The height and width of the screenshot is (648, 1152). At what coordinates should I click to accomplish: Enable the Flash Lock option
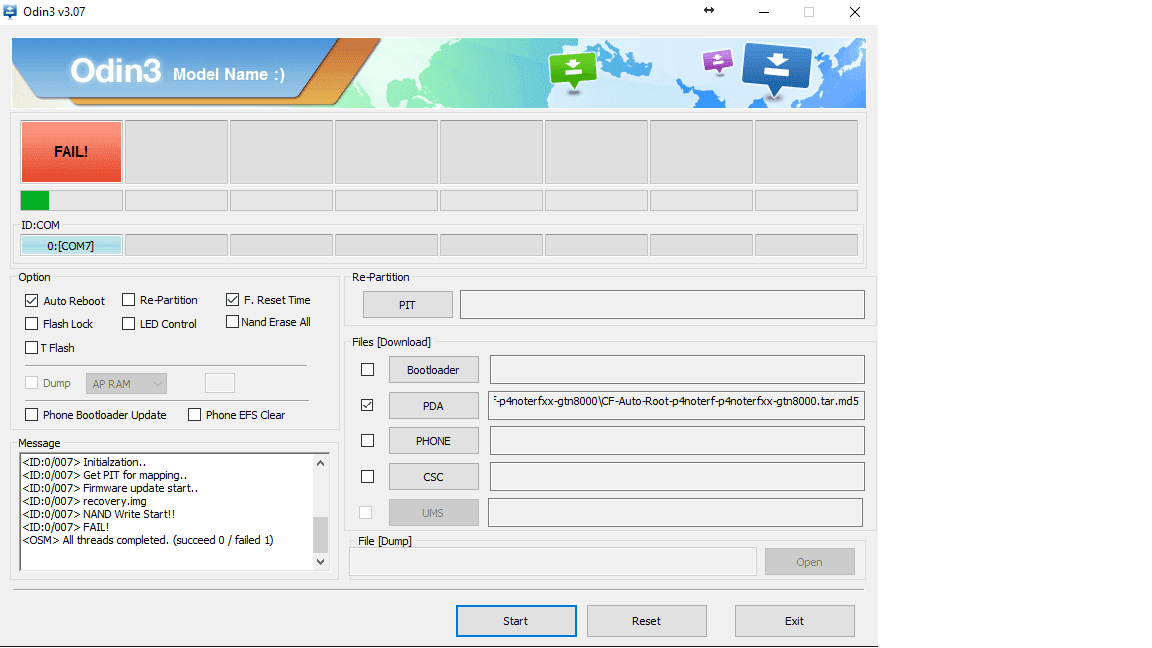32,323
